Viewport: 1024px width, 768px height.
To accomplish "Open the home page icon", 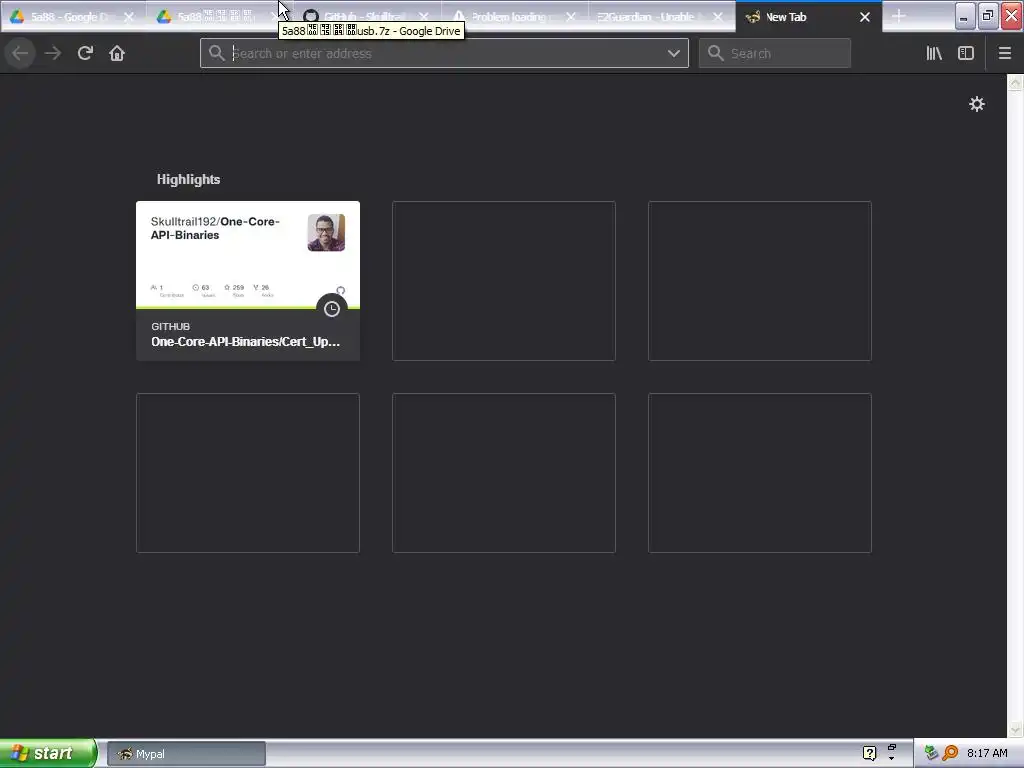I will pyautogui.click(x=117, y=53).
